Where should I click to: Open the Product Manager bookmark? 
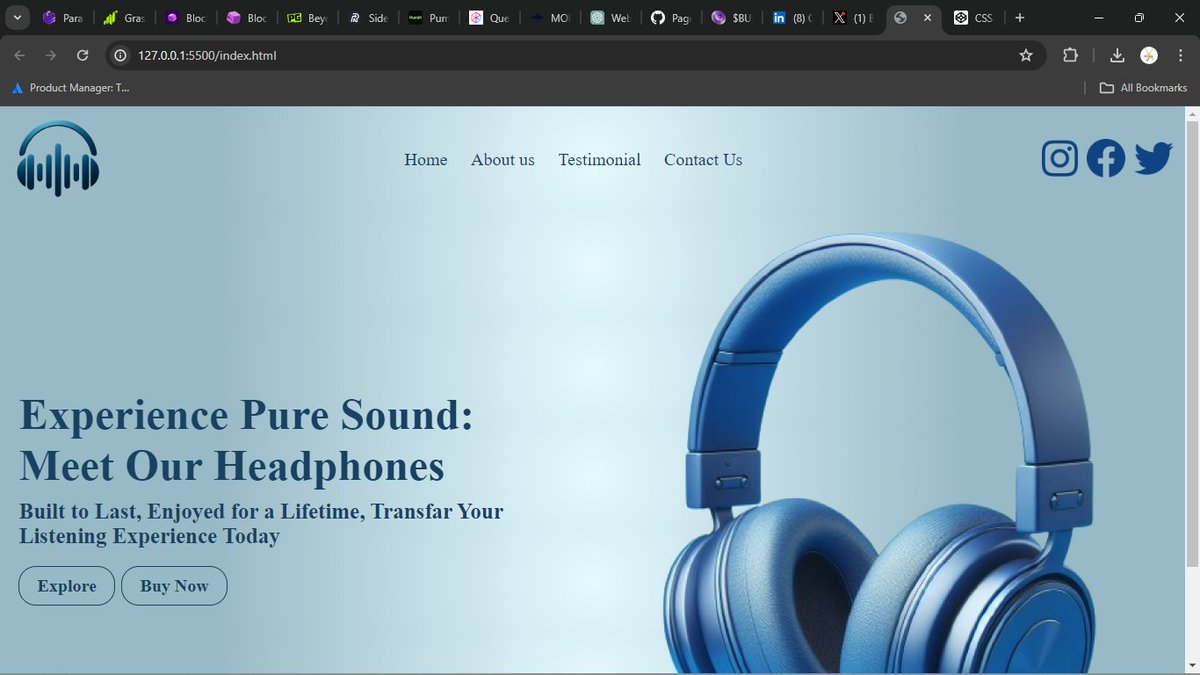(x=70, y=88)
